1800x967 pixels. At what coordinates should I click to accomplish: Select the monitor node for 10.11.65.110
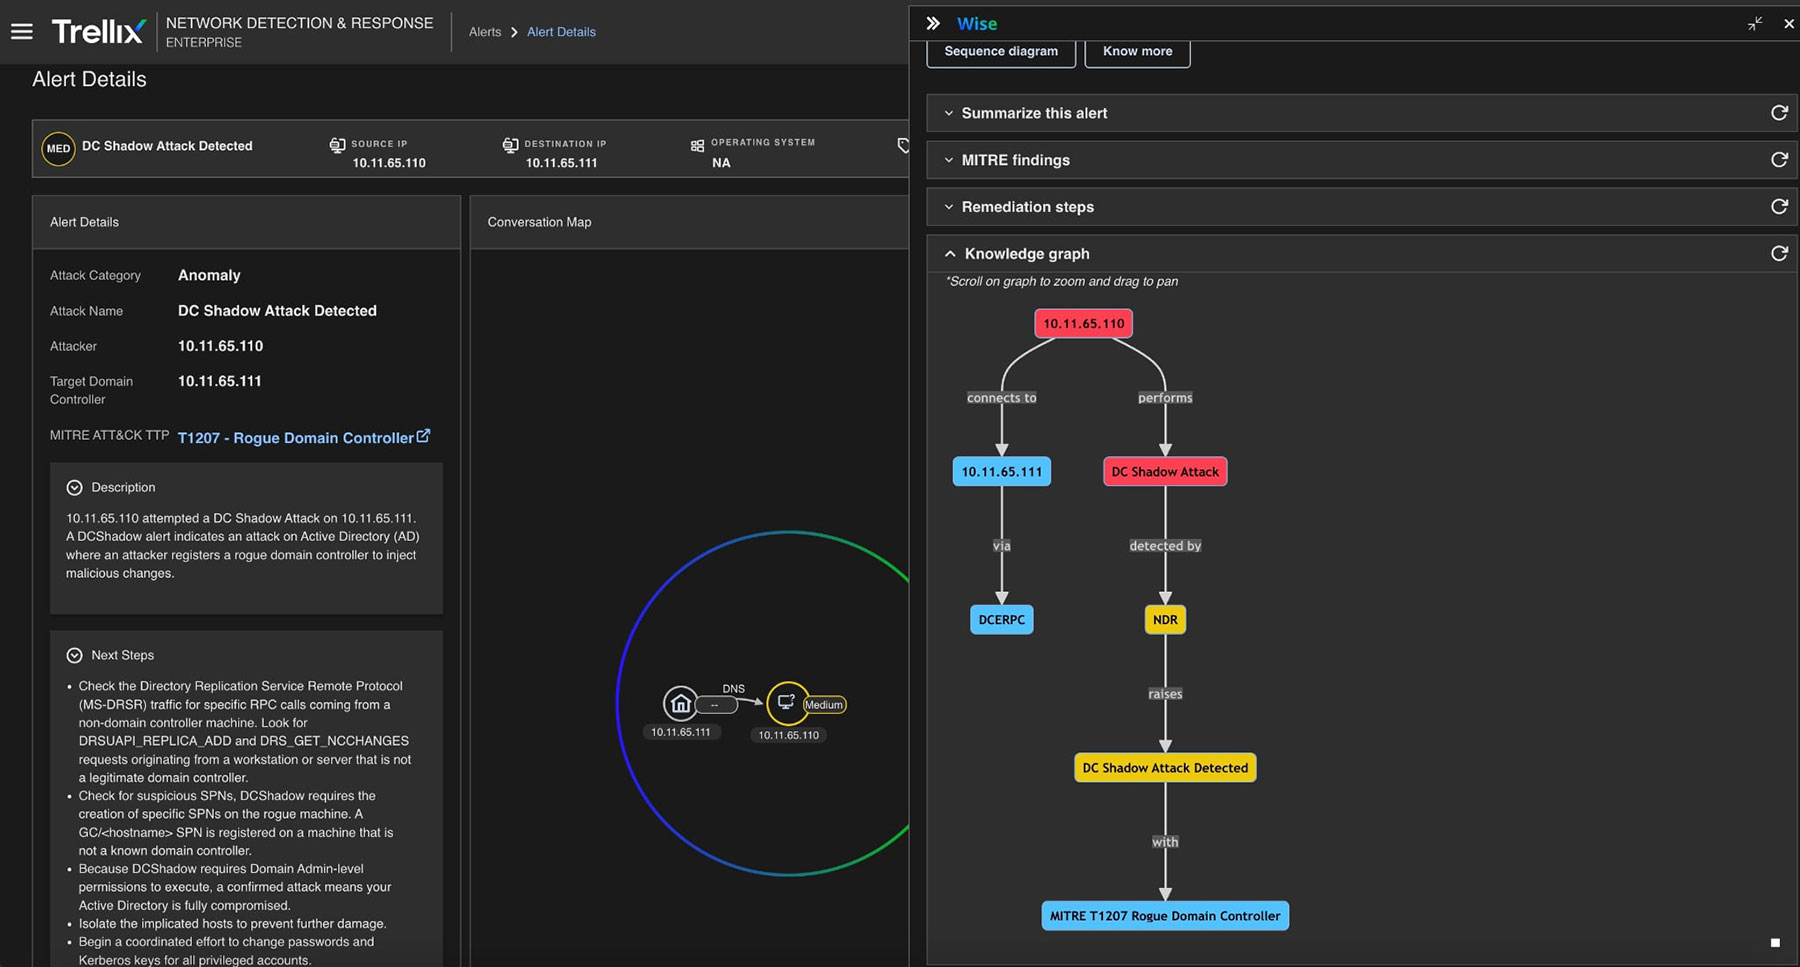coord(787,703)
